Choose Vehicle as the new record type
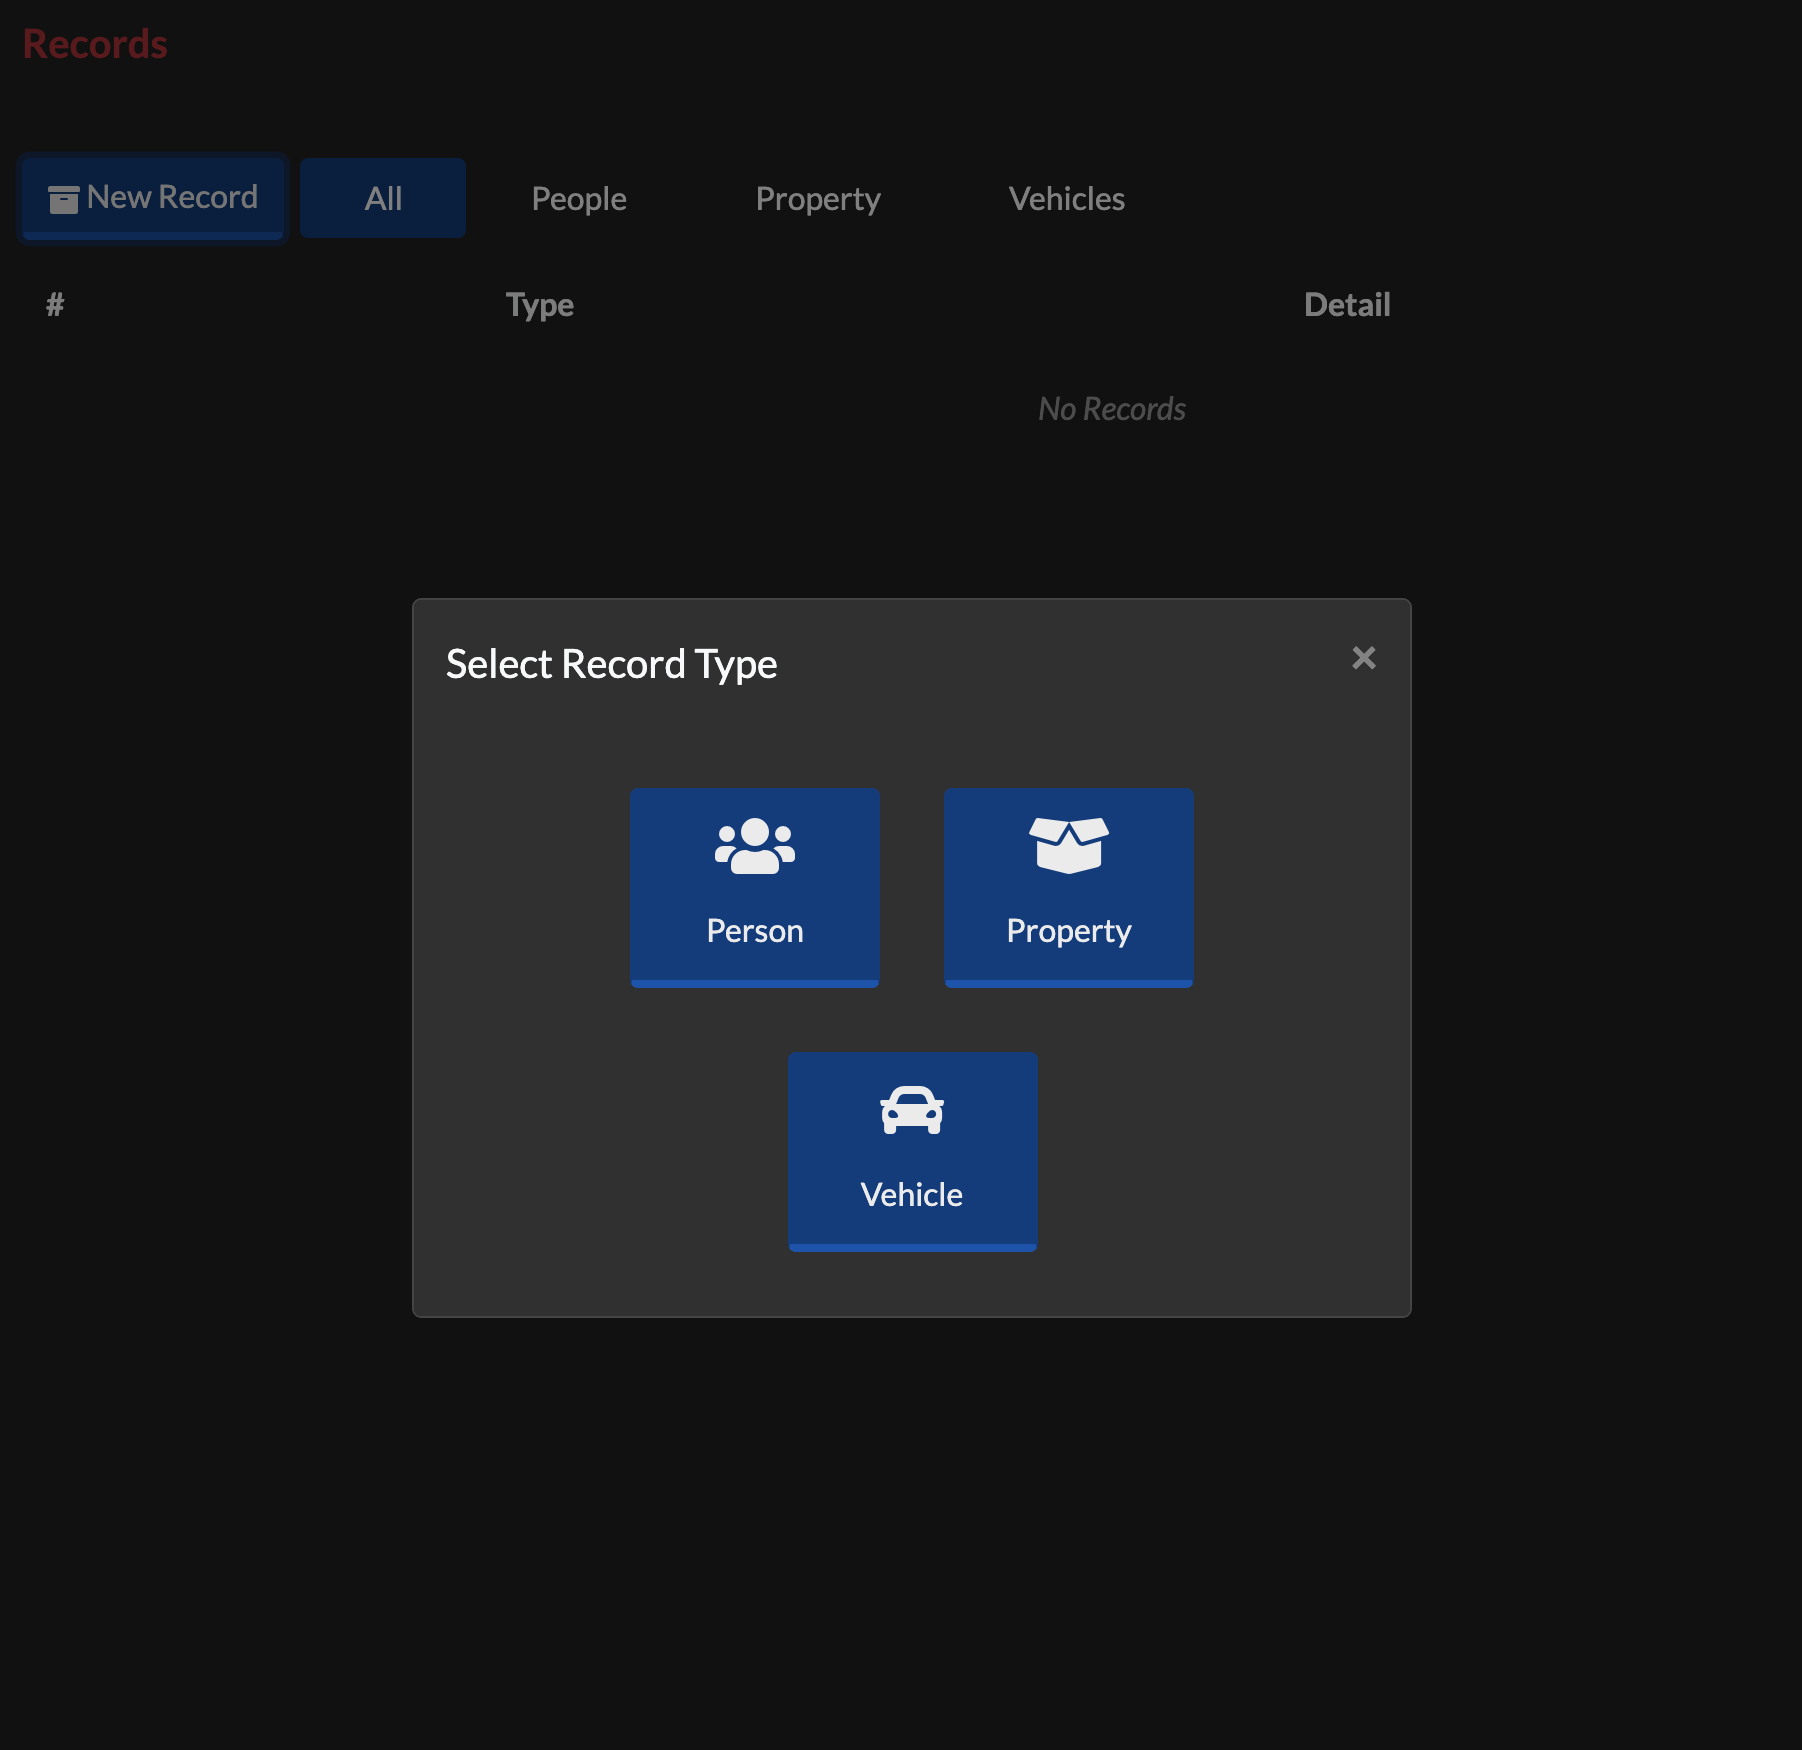 point(911,1150)
